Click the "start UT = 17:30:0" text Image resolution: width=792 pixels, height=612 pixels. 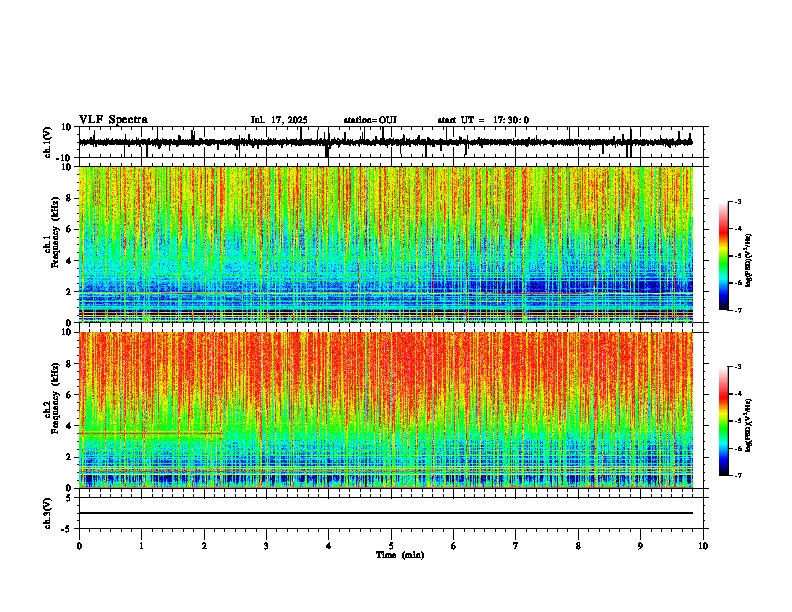(x=483, y=120)
